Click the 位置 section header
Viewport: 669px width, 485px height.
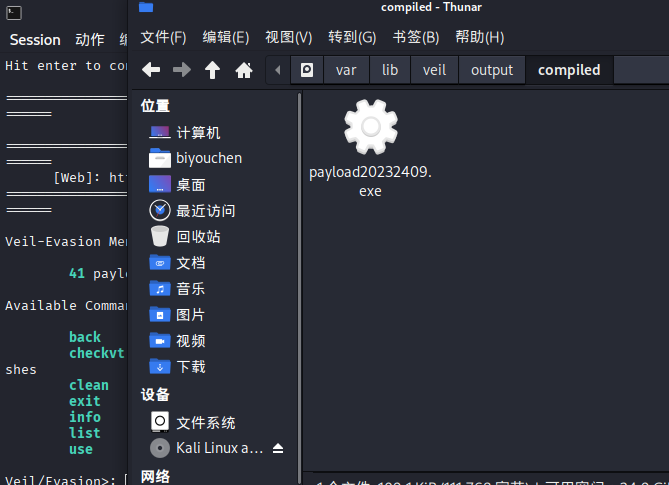155,106
